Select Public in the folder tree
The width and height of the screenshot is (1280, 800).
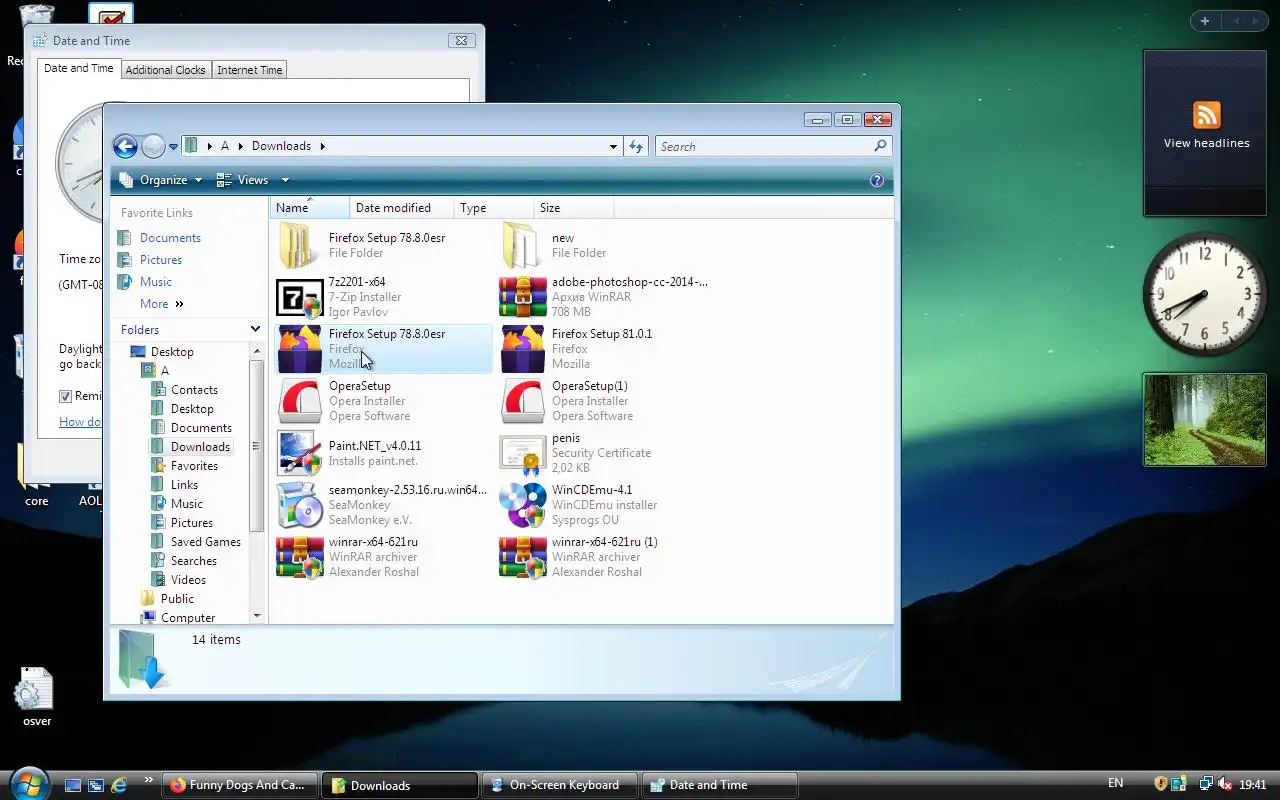177,599
